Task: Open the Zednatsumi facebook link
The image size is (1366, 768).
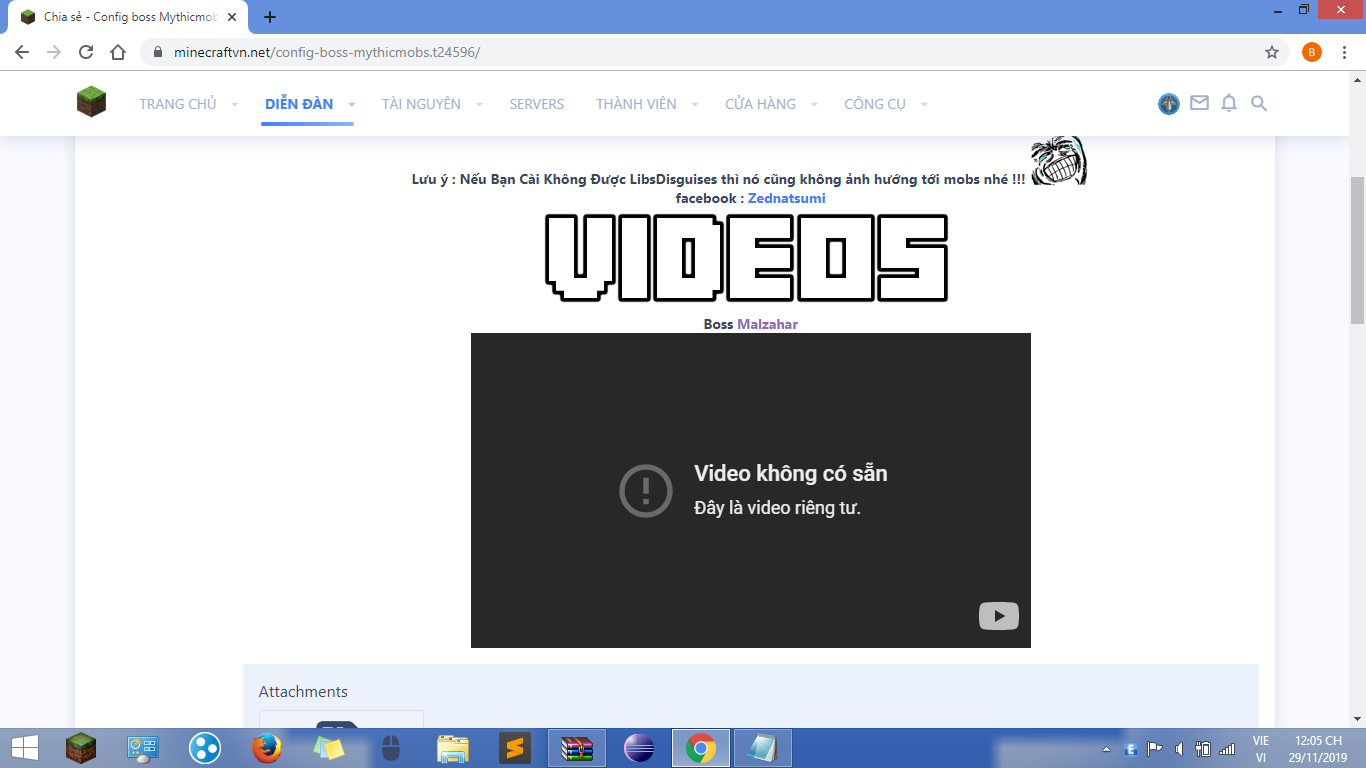Action: (787, 198)
